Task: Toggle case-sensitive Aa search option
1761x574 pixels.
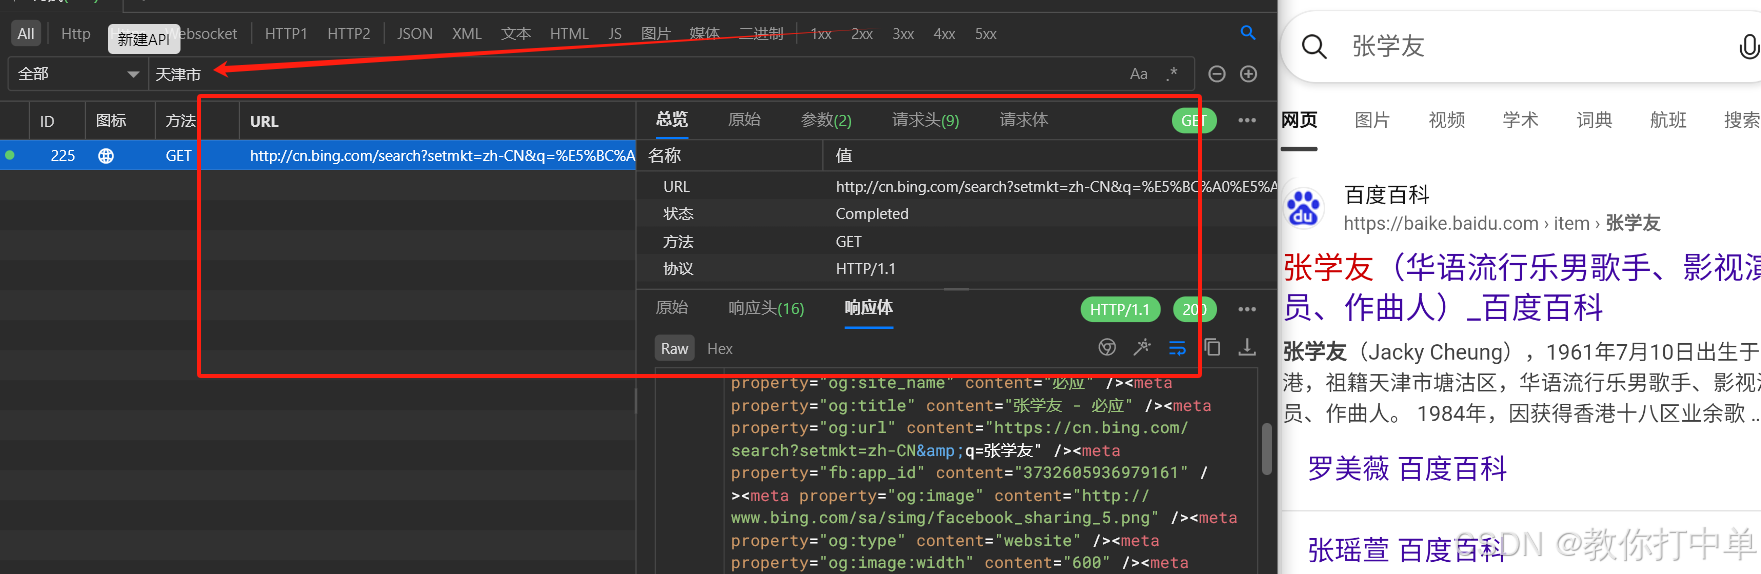Action: [1139, 74]
